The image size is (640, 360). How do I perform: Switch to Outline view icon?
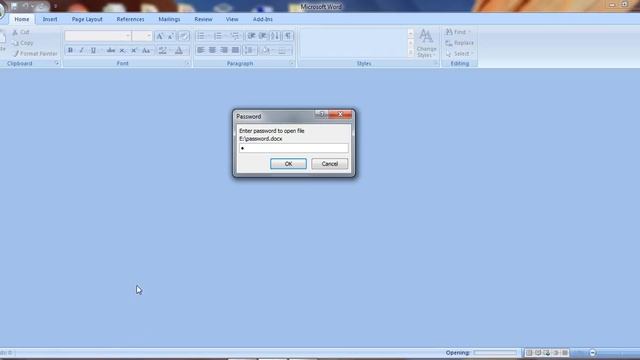coord(556,353)
